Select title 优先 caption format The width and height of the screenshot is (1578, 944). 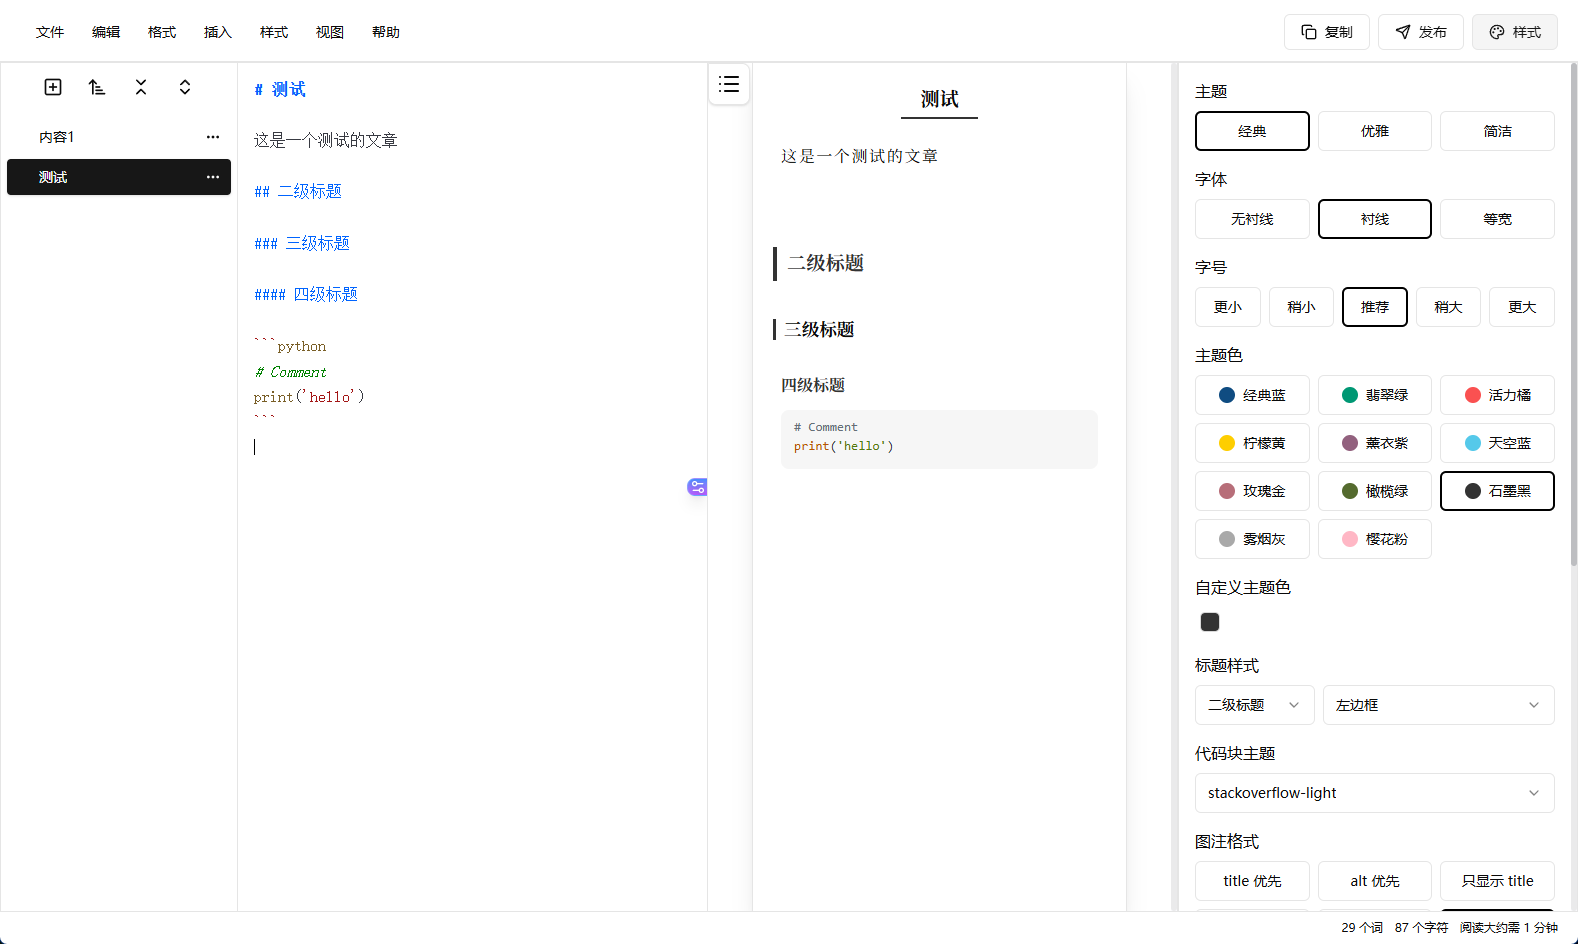(x=1252, y=881)
